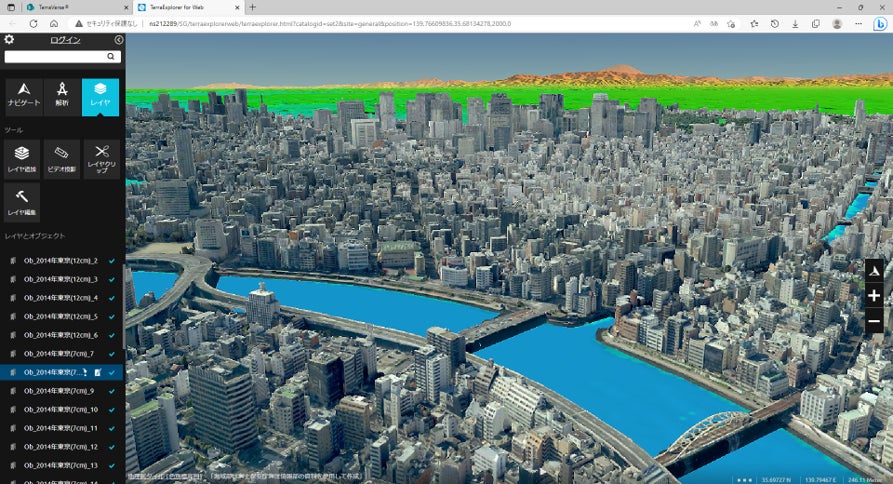Zoom out with the minus button

click(874, 322)
